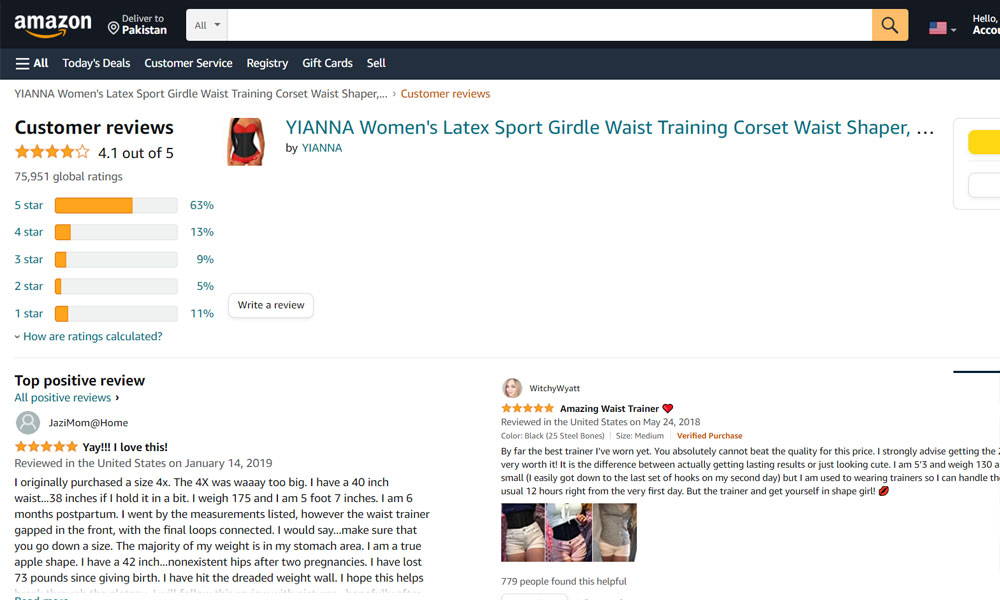The height and width of the screenshot is (600, 1000).
Task: Click the US flag language icon
Action: [938, 28]
